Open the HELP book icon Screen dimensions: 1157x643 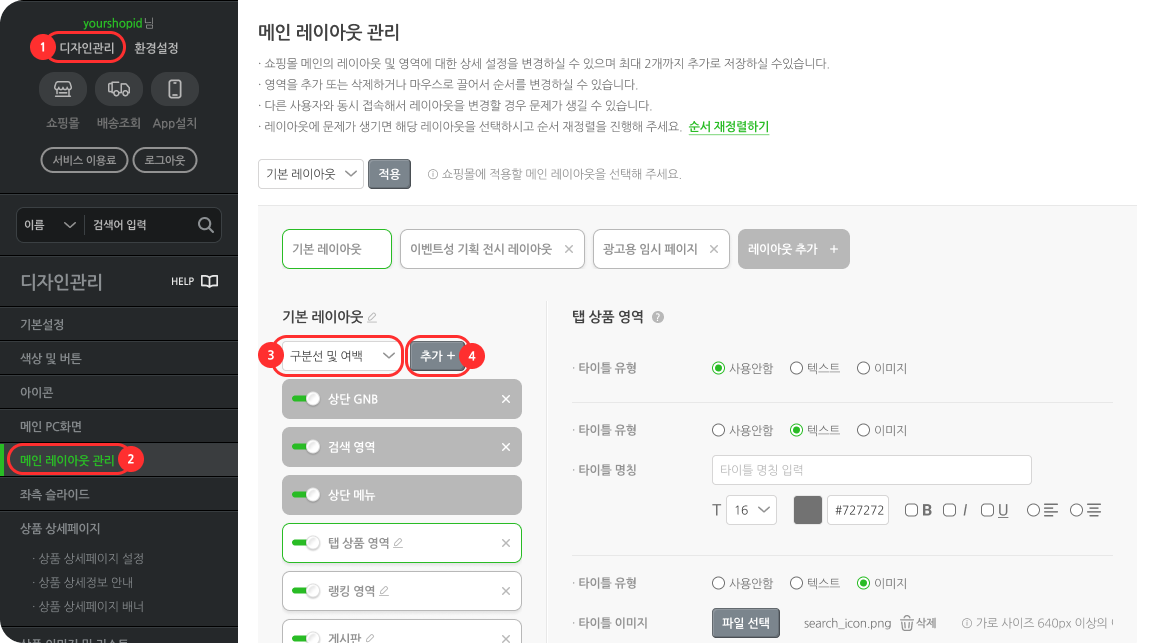click(x=210, y=281)
